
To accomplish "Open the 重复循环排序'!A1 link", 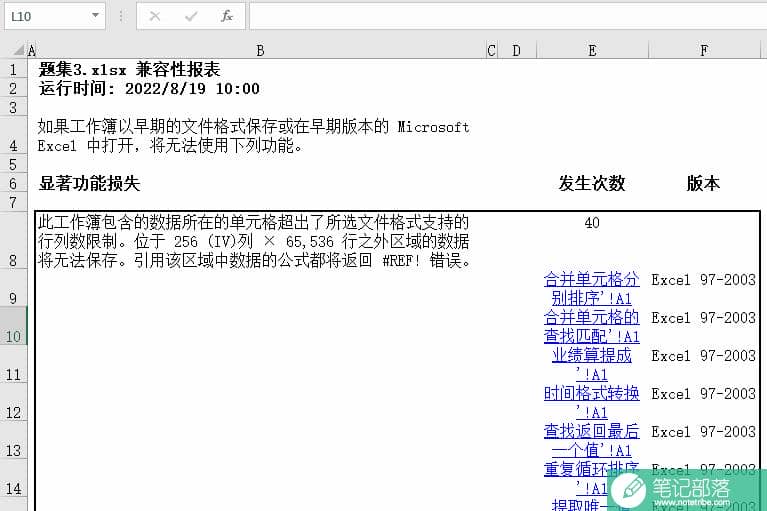I will [591, 478].
